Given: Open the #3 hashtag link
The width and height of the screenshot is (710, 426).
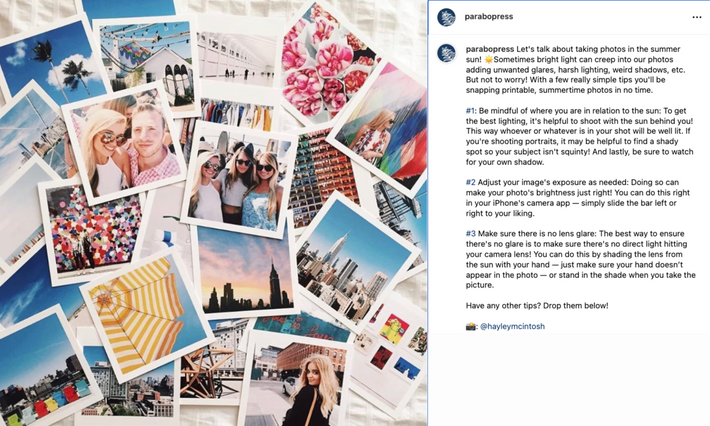Looking at the screenshot, I should pyautogui.click(x=470, y=234).
